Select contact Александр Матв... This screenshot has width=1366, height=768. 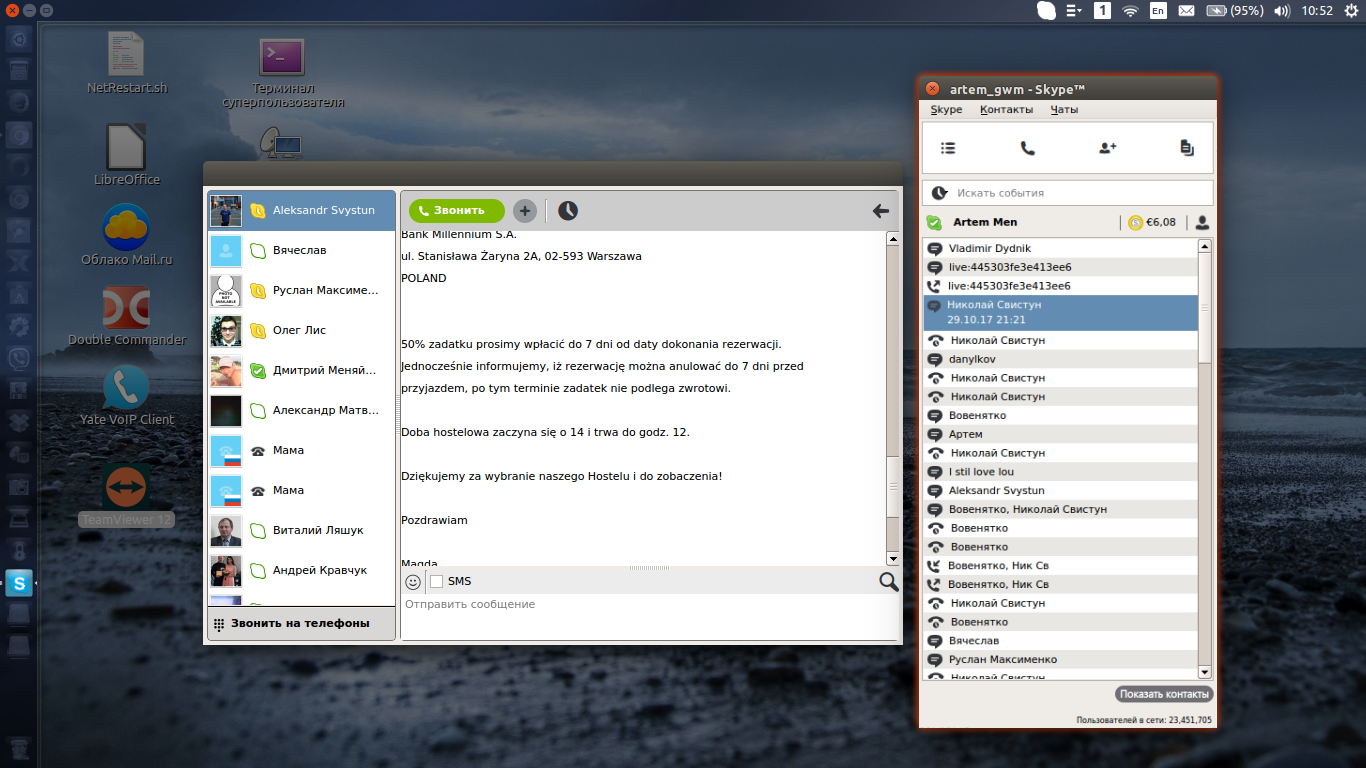click(x=301, y=410)
